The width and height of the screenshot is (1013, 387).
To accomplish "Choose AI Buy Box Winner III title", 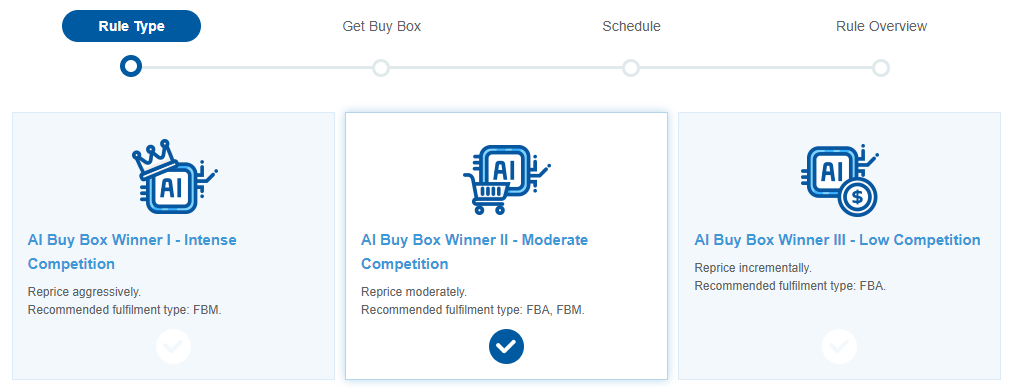I will pos(837,240).
